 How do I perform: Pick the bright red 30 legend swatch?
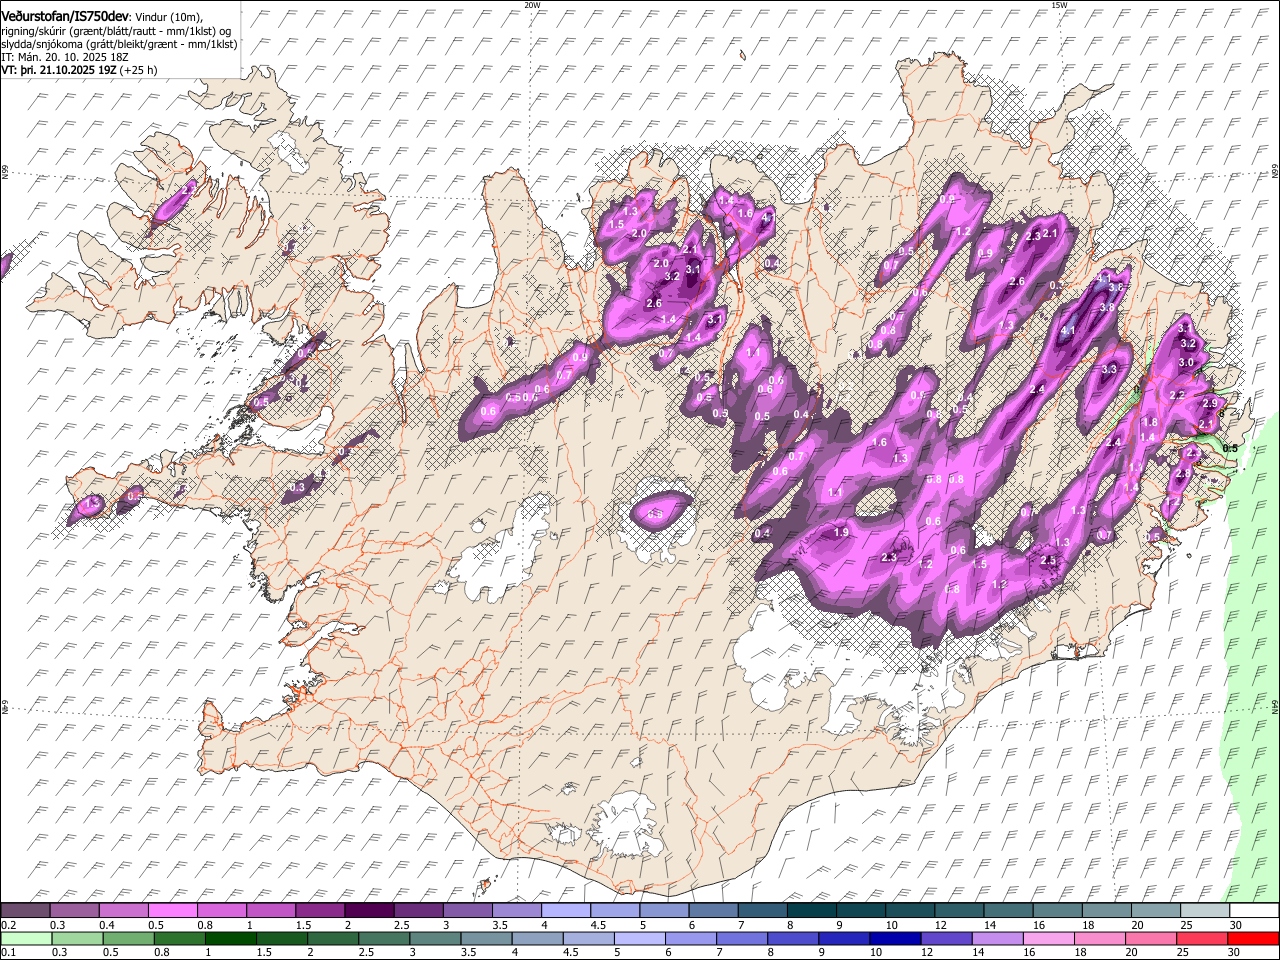coord(1253,938)
